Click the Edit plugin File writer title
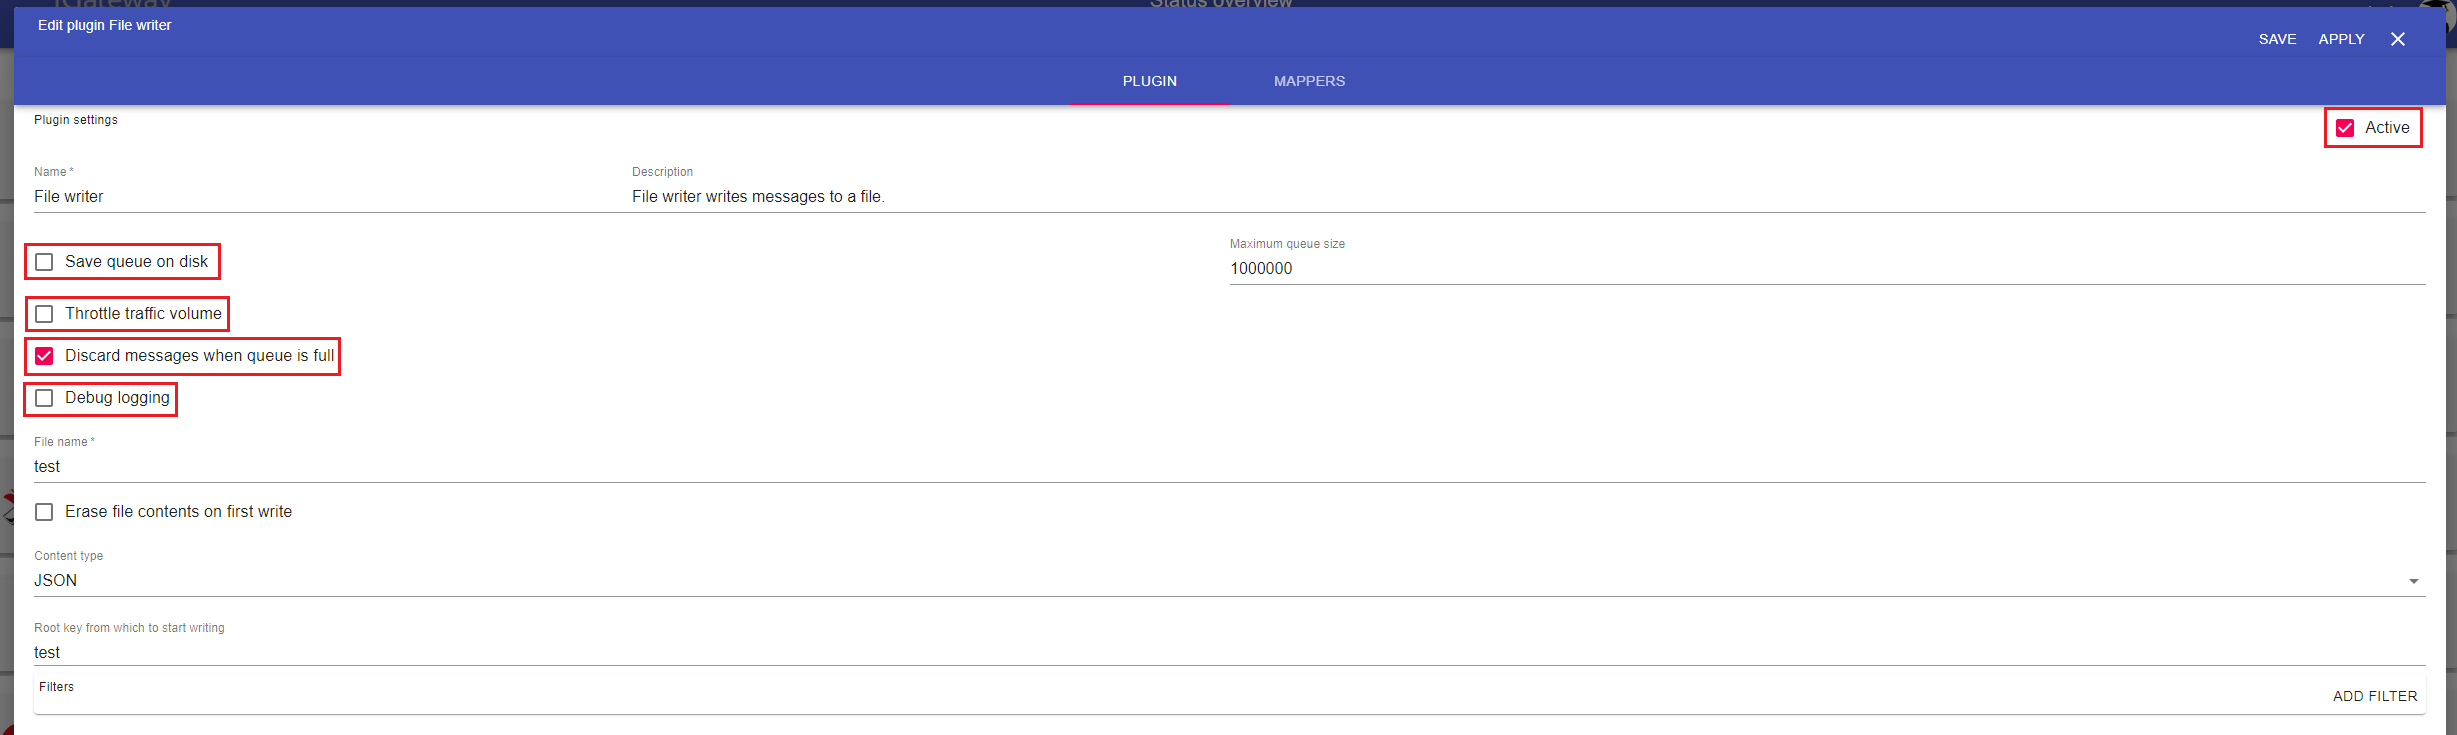This screenshot has height=735, width=2457. 105,25
